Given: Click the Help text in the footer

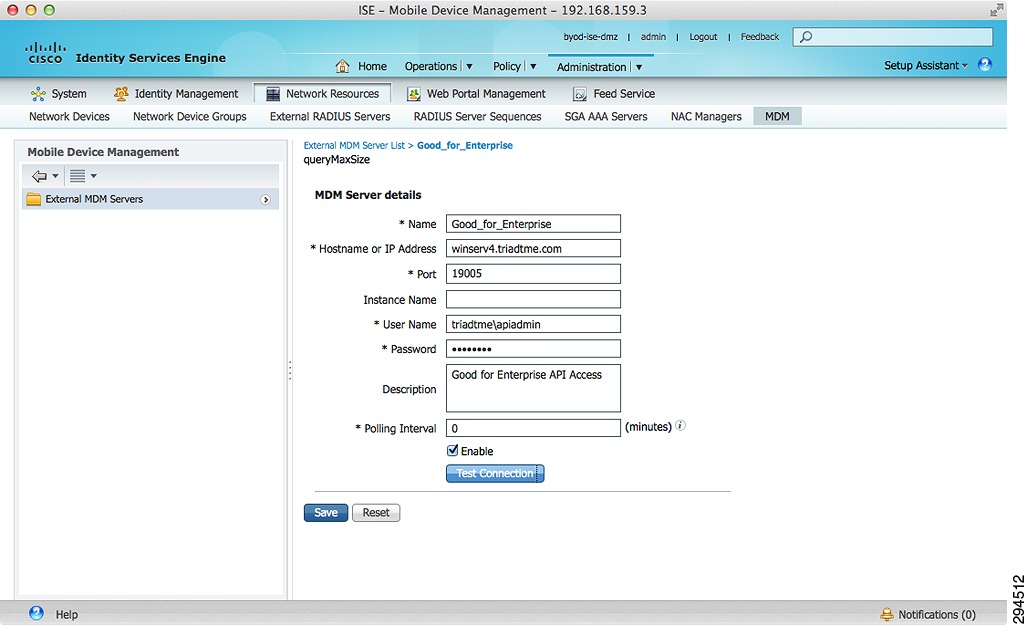Looking at the screenshot, I should pyautogui.click(x=67, y=615).
